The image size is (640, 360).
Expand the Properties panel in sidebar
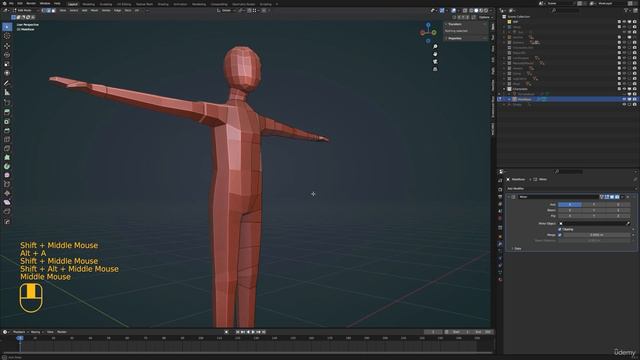[x=454, y=38]
